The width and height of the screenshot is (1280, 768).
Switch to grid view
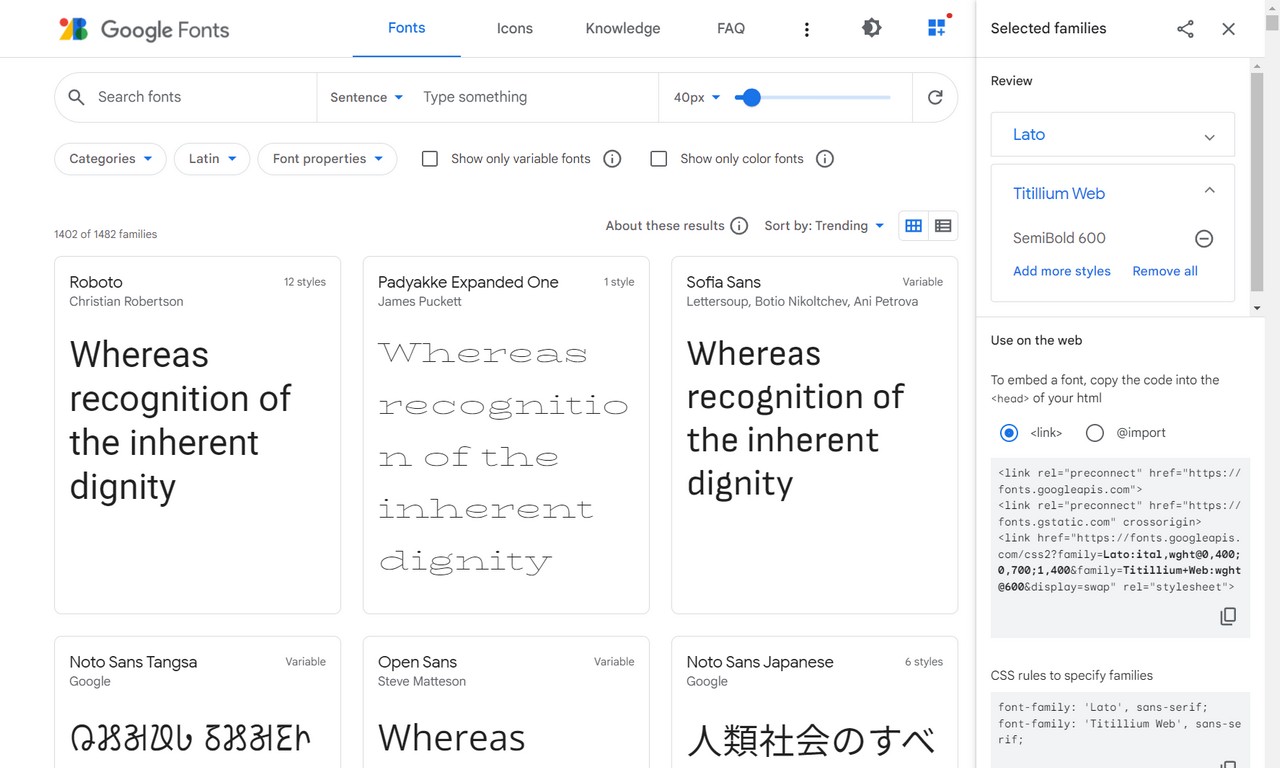click(x=913, y=226)
